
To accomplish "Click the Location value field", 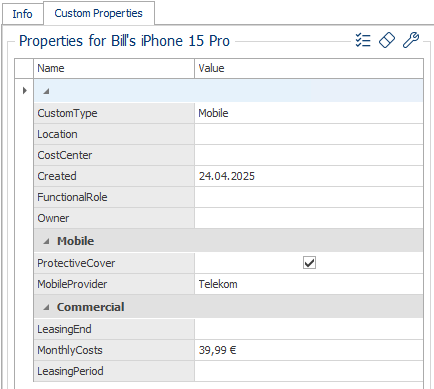I will click(x=309, y=134).
